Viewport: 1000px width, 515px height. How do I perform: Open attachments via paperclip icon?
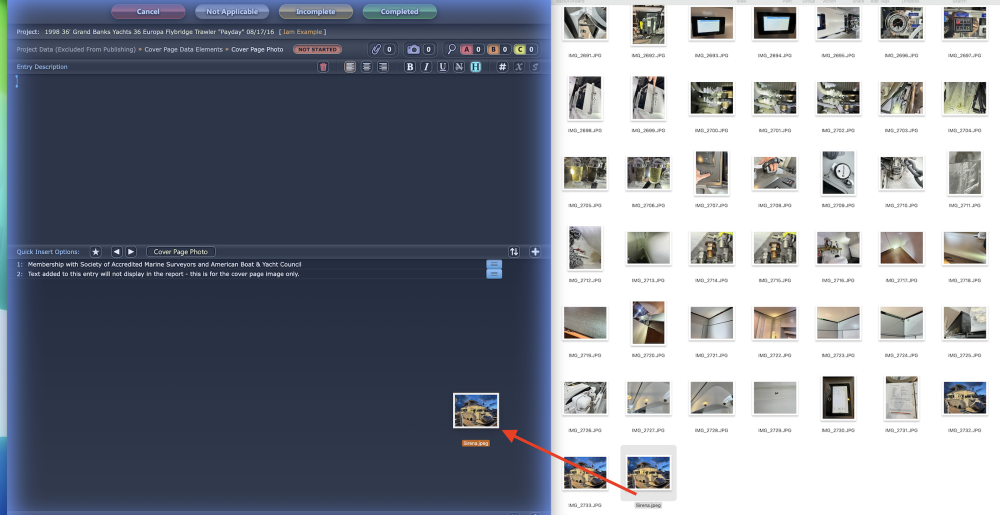tap(376, 49)
